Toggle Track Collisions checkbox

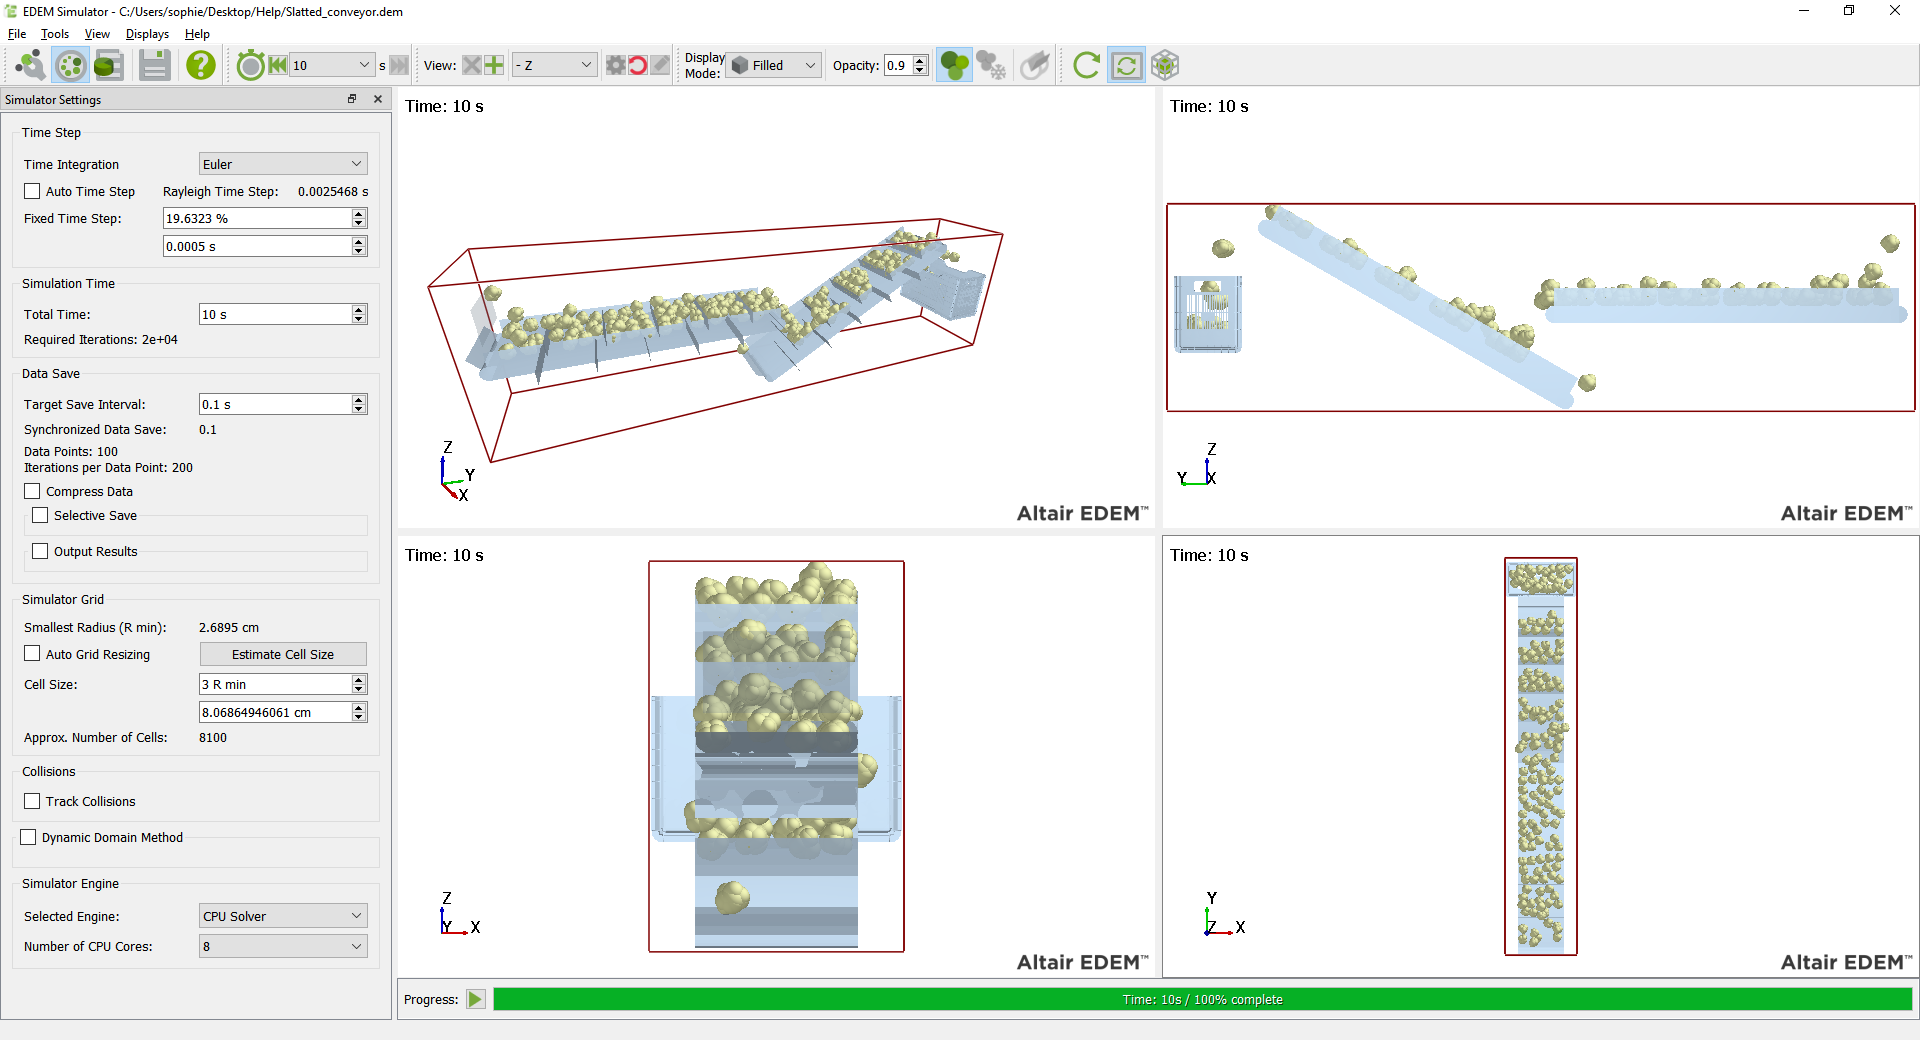[x=33, y=802]
